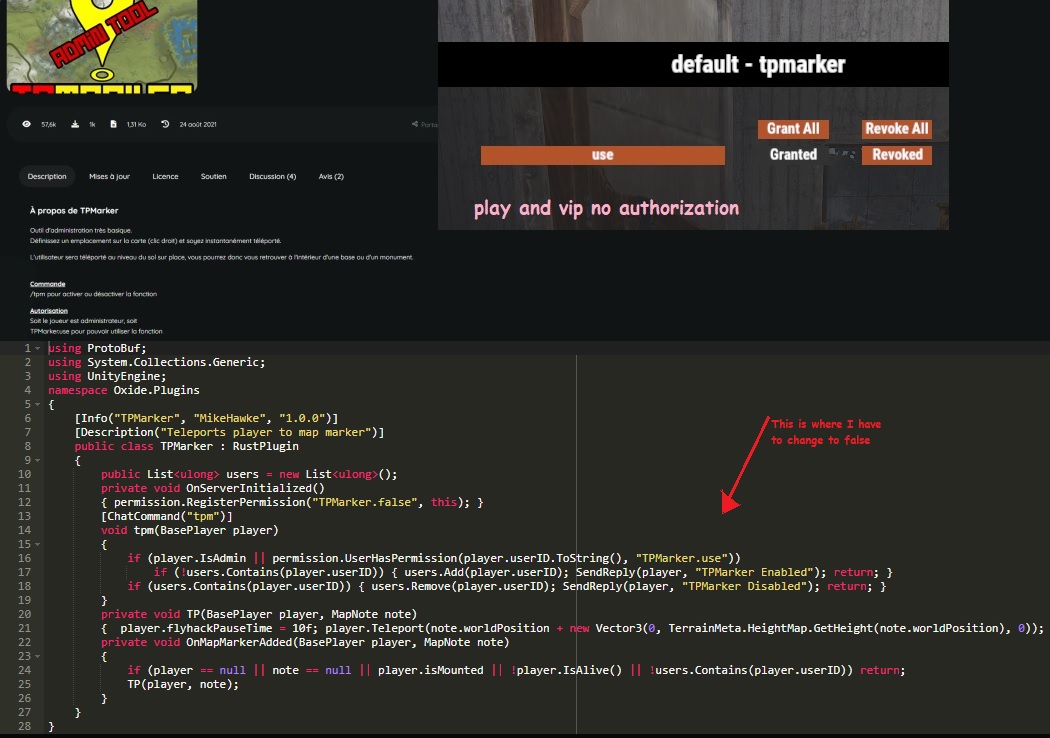The width and height of the screenshot is (1050, 738).
Task: Click the "TPMarker Enabled" string on line 17
Action: point(755,573)
